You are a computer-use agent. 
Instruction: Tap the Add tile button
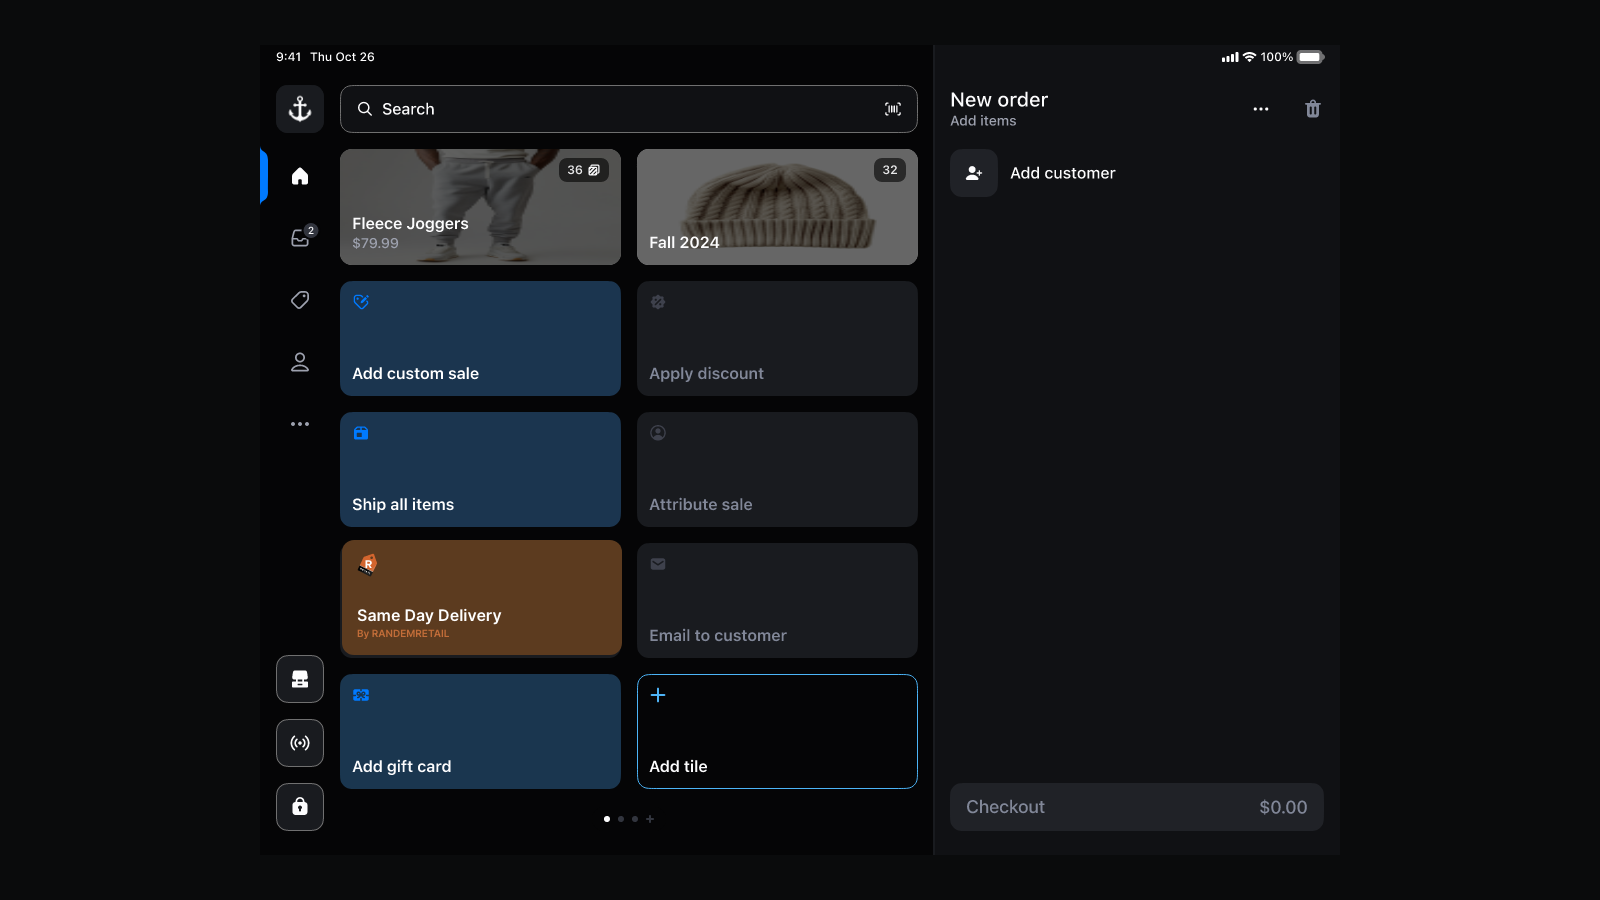[777, 731]
